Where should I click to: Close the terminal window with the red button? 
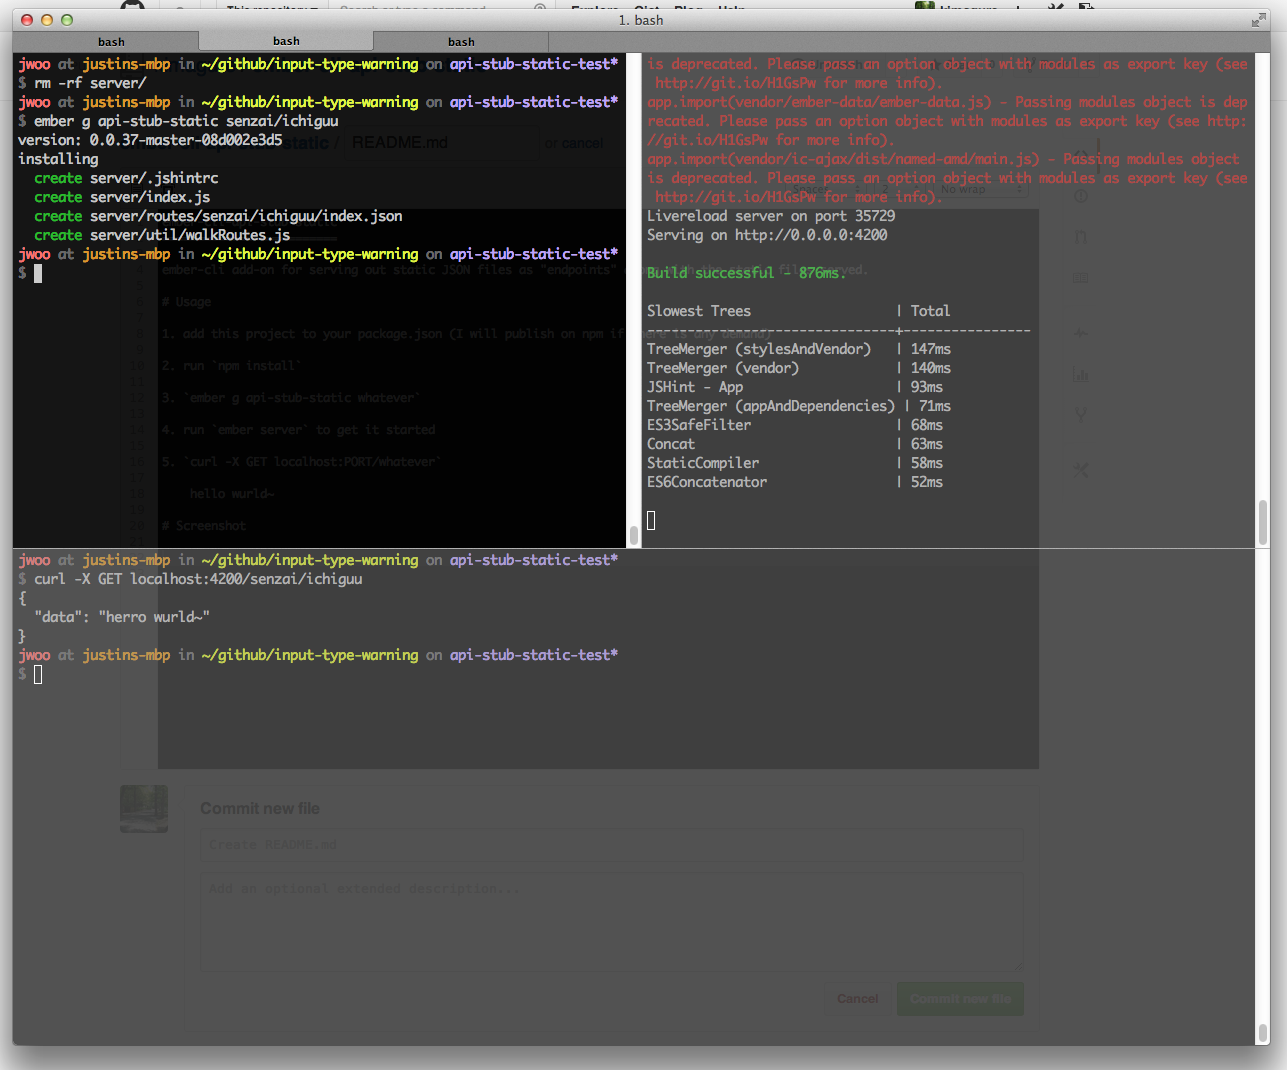27,20
